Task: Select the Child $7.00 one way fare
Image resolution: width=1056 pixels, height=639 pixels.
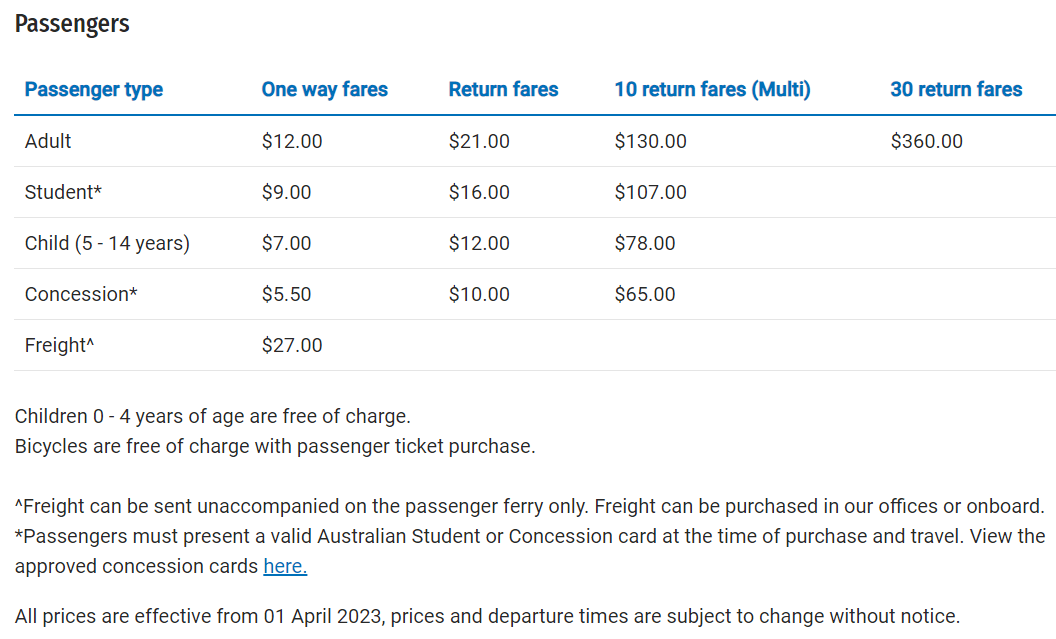Action: coord(286,243)
